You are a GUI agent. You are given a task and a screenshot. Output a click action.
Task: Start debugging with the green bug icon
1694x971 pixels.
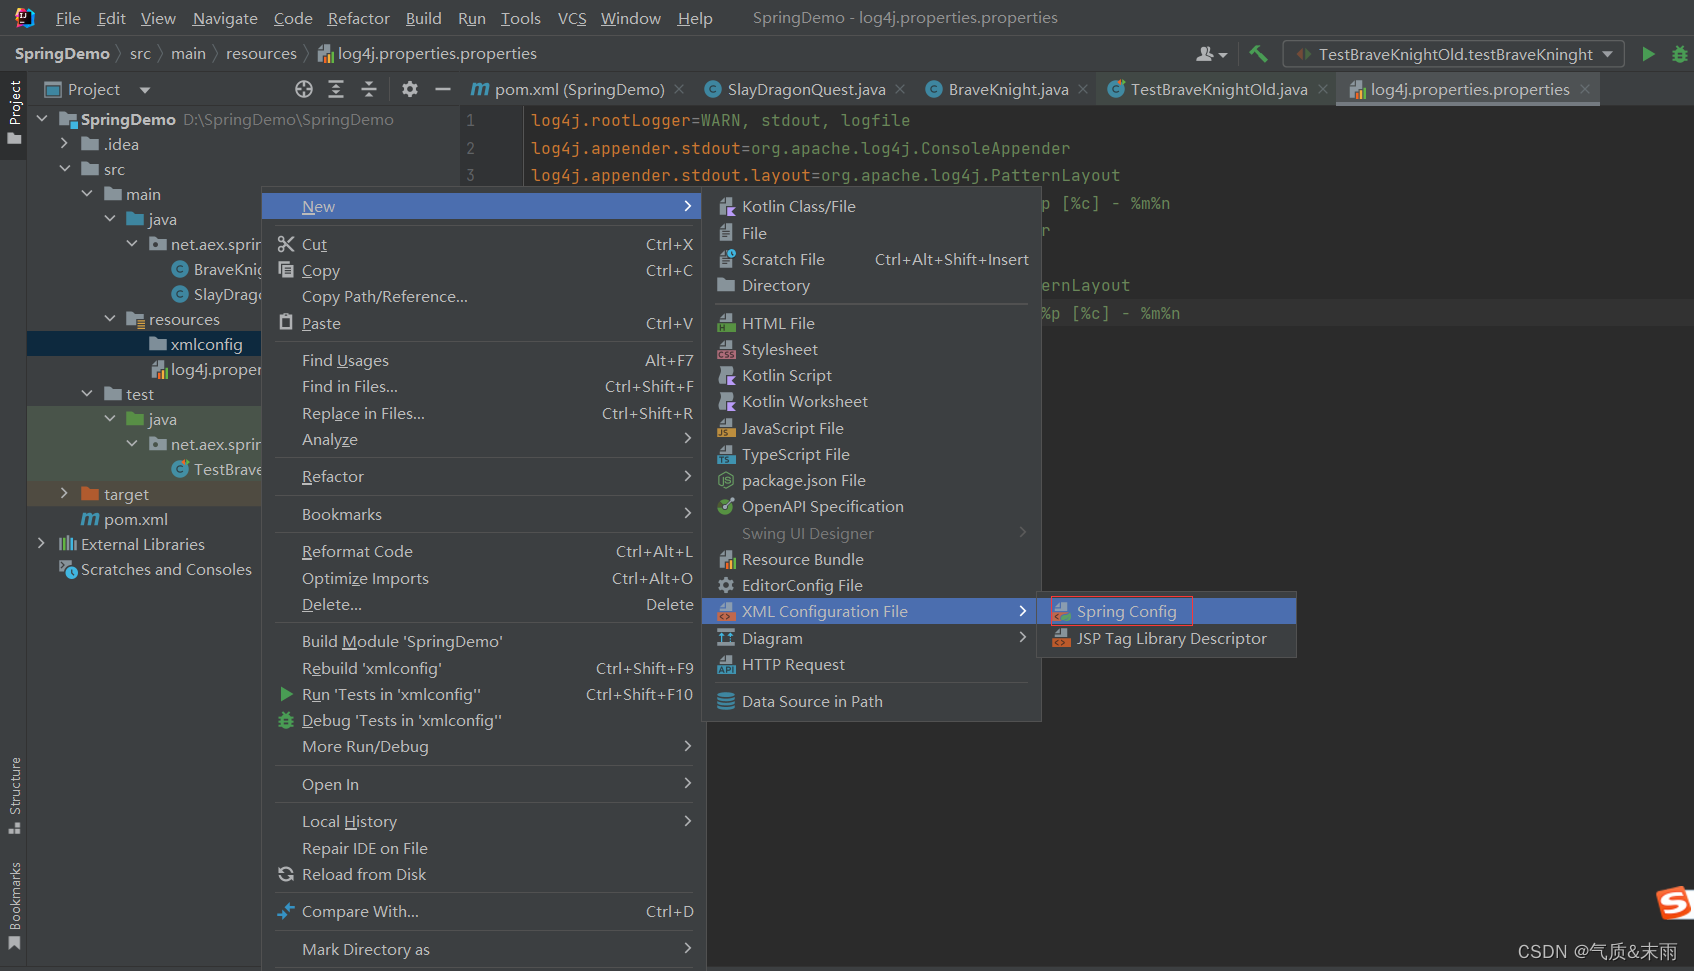[x=1680, y=54]
